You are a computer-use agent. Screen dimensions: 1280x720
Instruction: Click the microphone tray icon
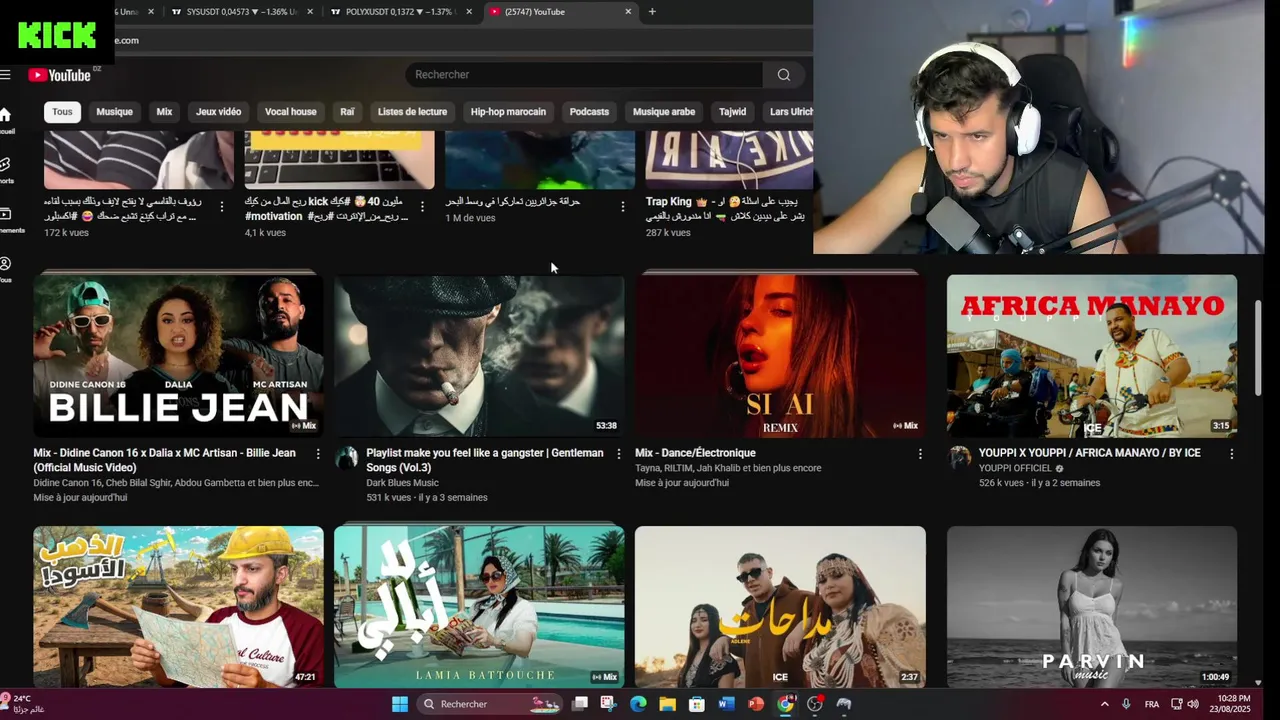coord(1127,704)
